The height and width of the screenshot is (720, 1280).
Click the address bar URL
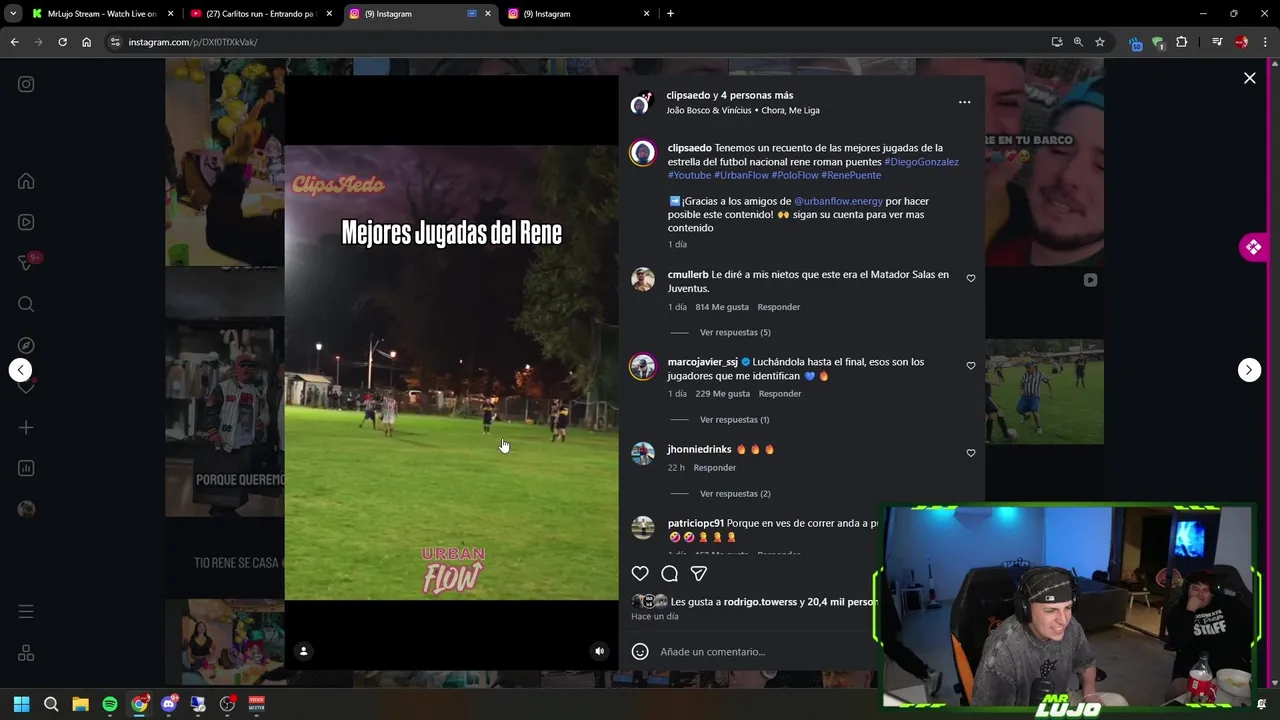(193, 42)
